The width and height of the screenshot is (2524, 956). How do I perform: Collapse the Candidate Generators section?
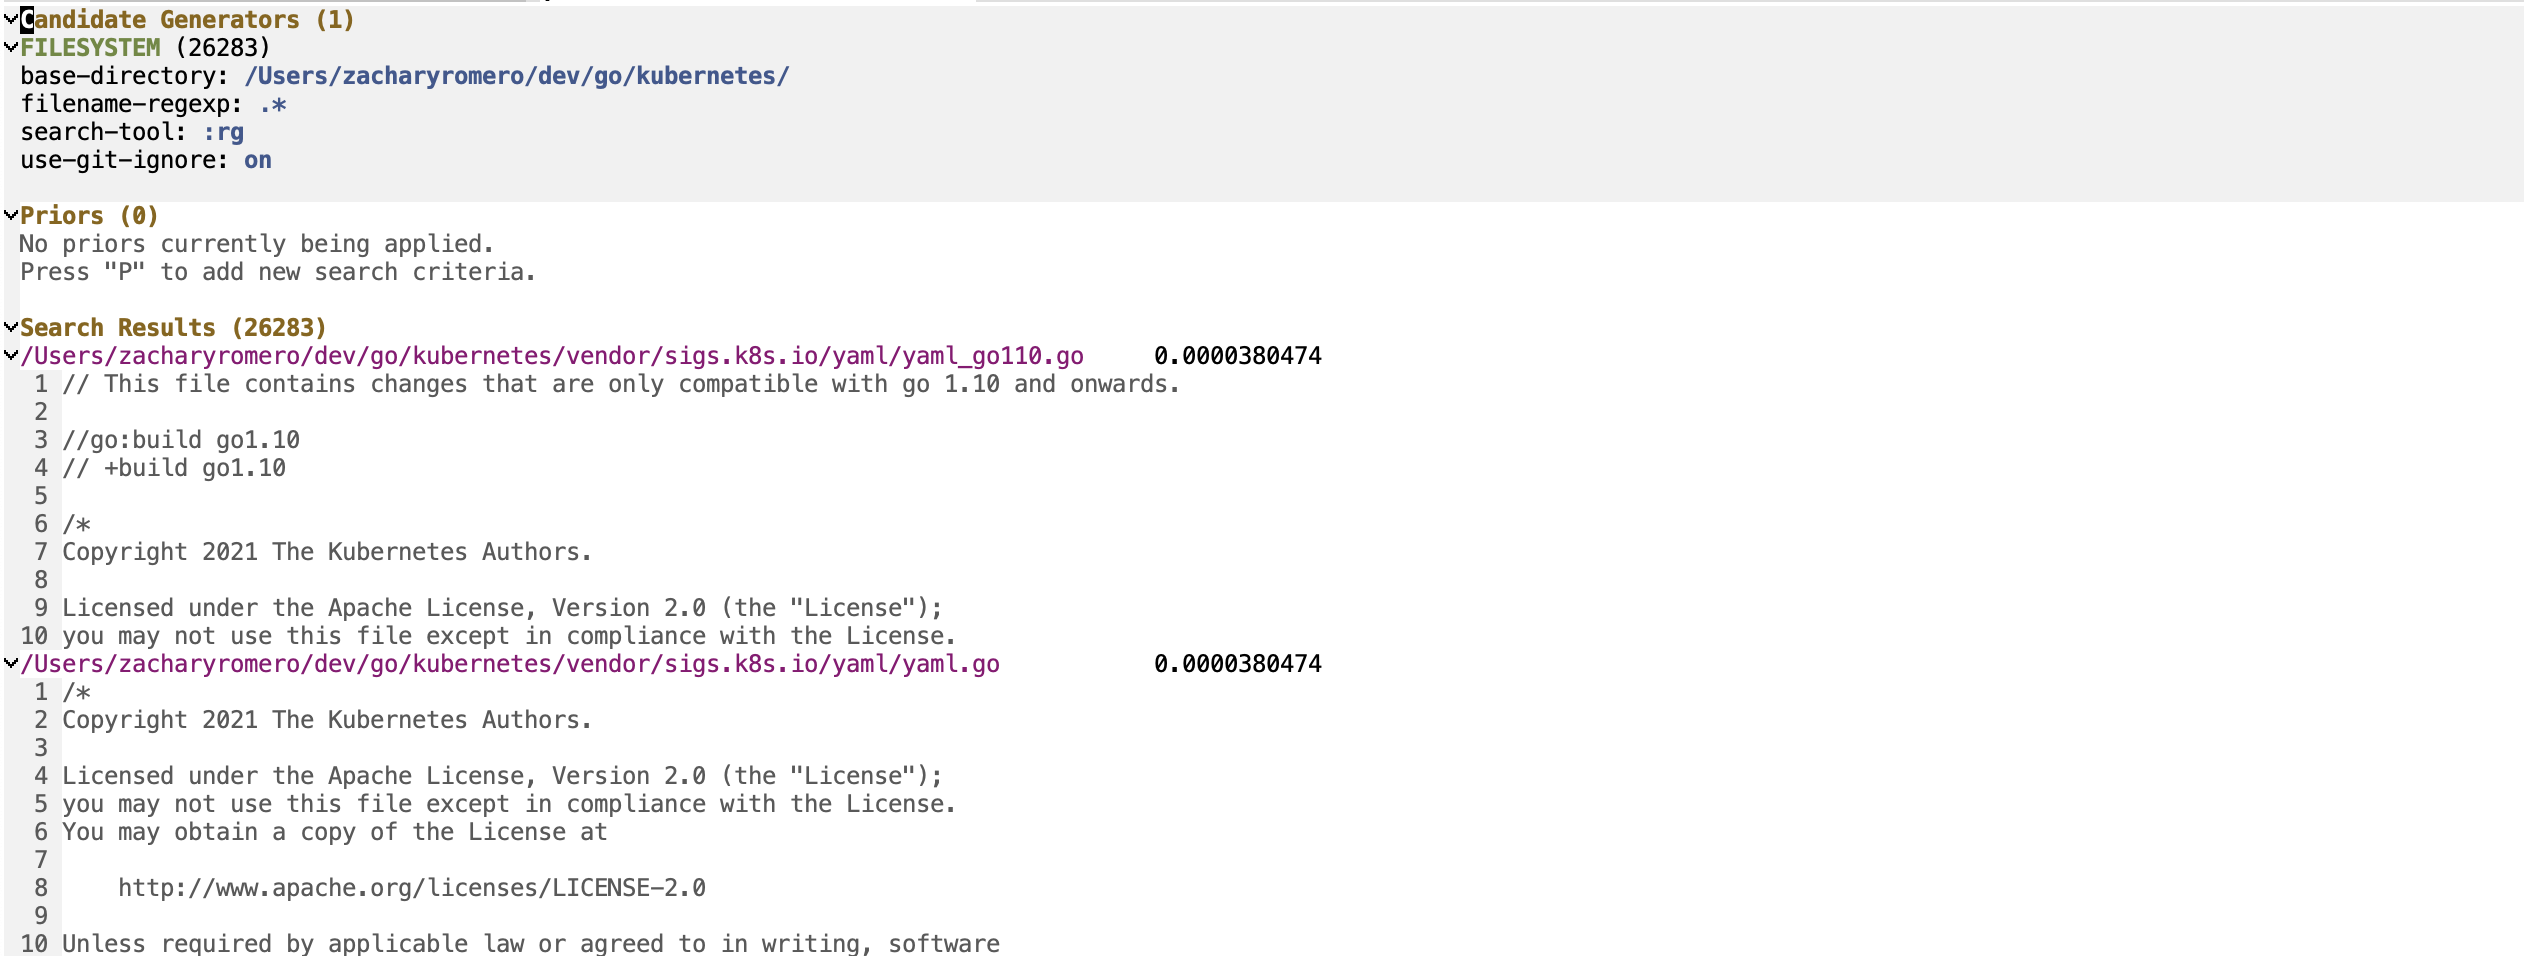point(11,18)
